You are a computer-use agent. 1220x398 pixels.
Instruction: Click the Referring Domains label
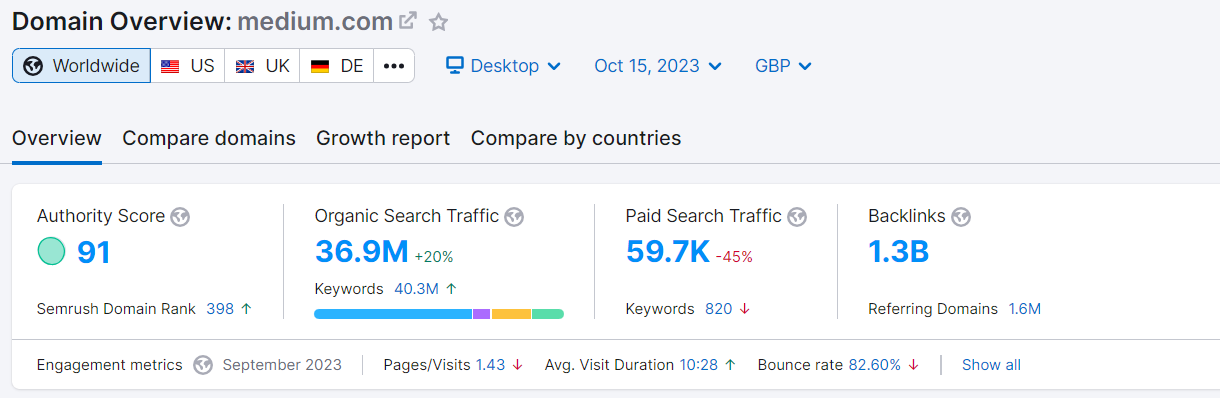coord(933,309)
